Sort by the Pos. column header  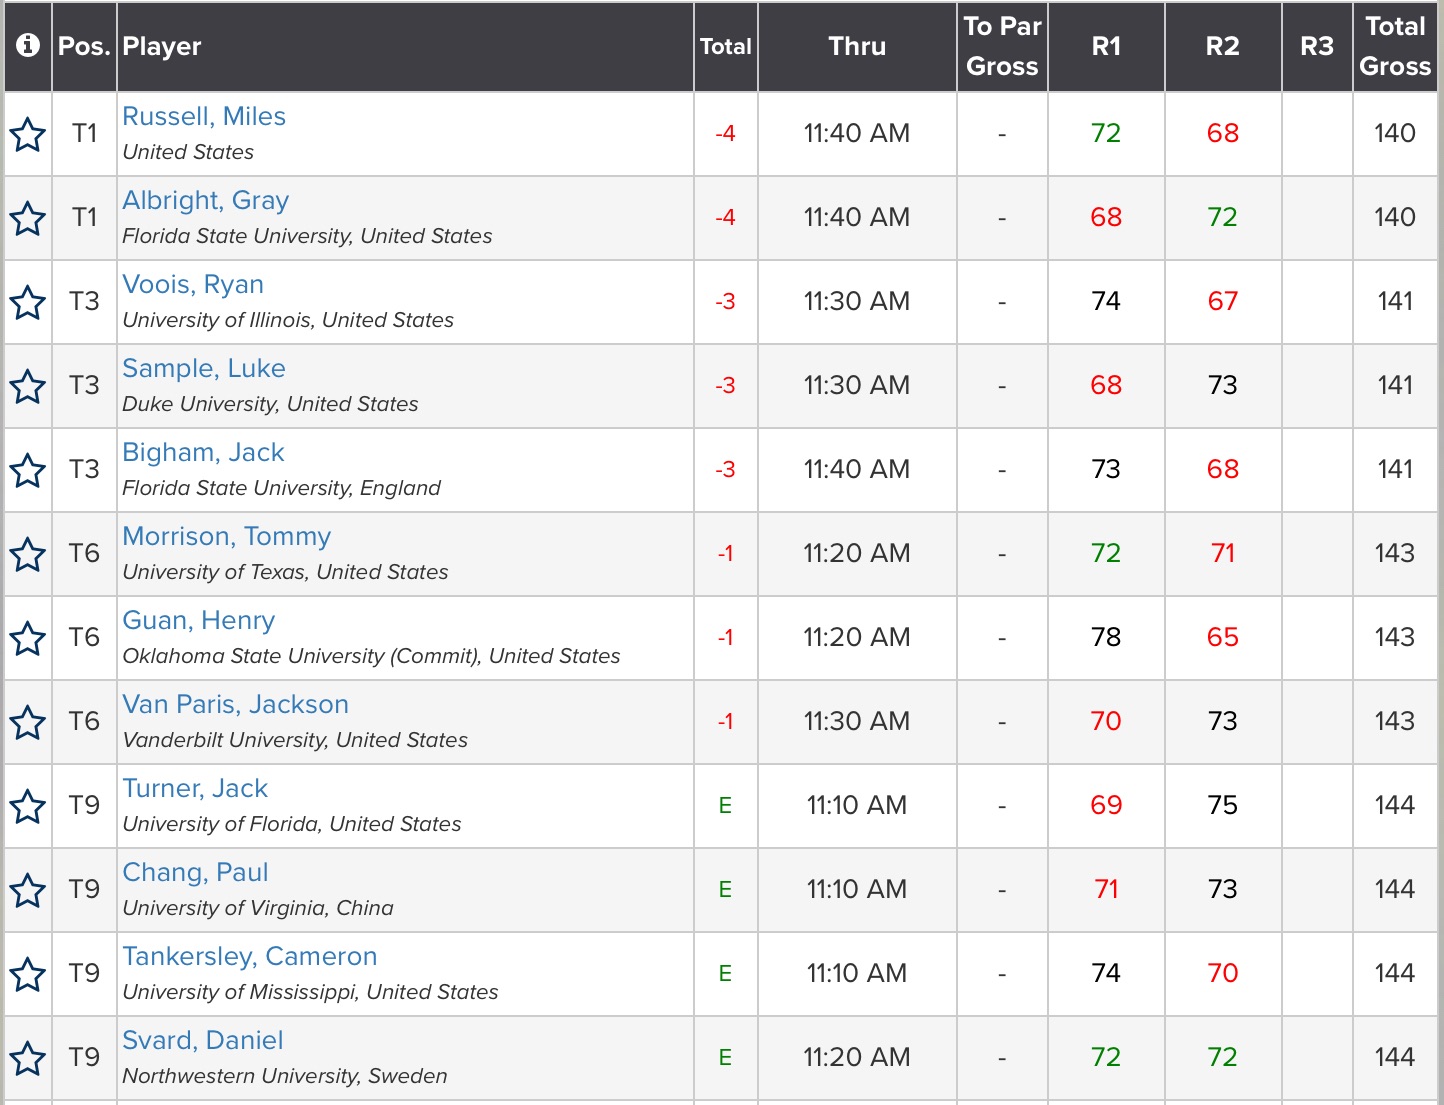point(84,47)
